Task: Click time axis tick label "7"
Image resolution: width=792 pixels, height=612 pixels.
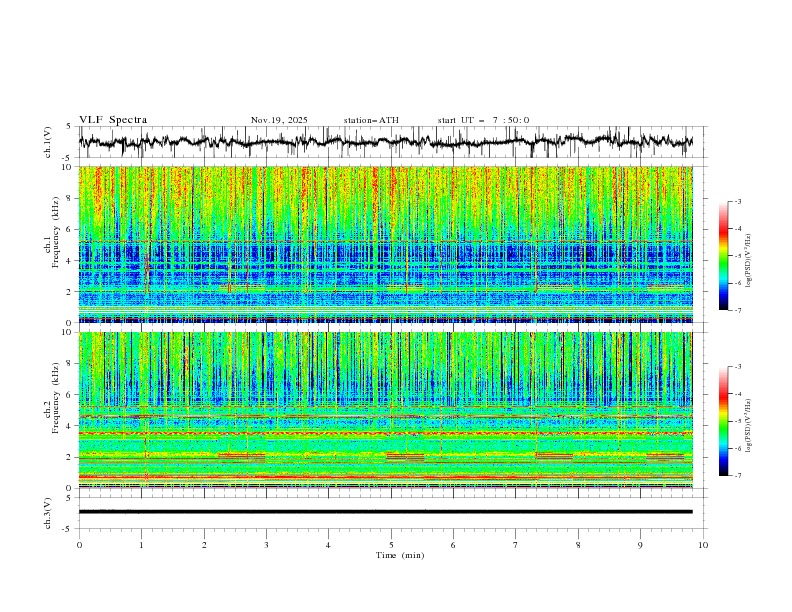Action: pos(516,545)
